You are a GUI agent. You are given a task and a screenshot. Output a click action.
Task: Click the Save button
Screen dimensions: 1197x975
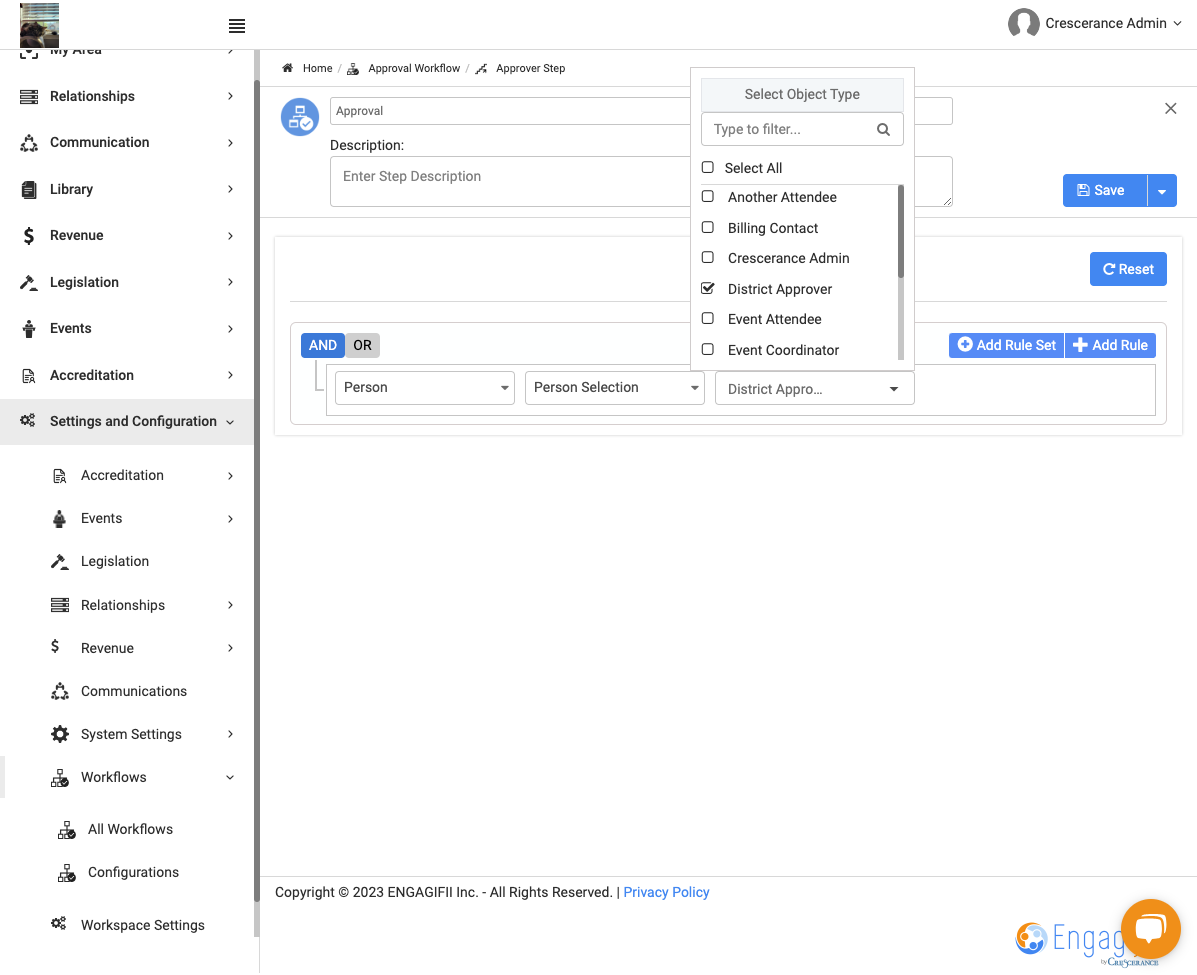(x=1105, y=191)
